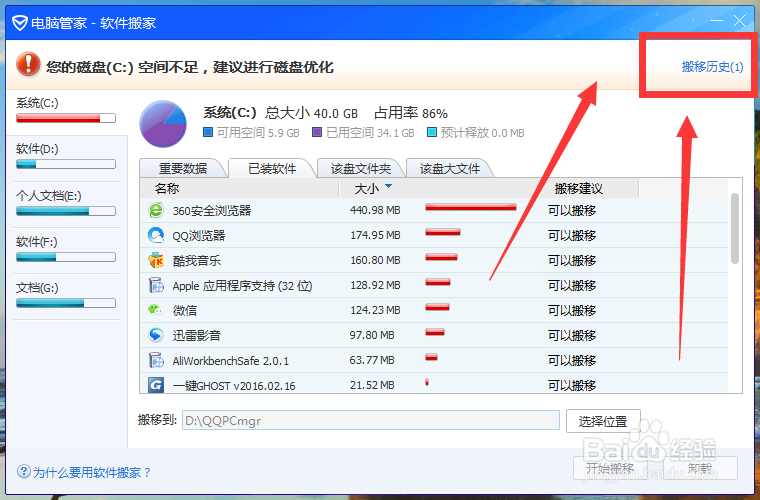The height and width of the screenshot is (500, 760).
Task: Click the 360安全浏览器 red size bar
Action: (x=471, y=207)
